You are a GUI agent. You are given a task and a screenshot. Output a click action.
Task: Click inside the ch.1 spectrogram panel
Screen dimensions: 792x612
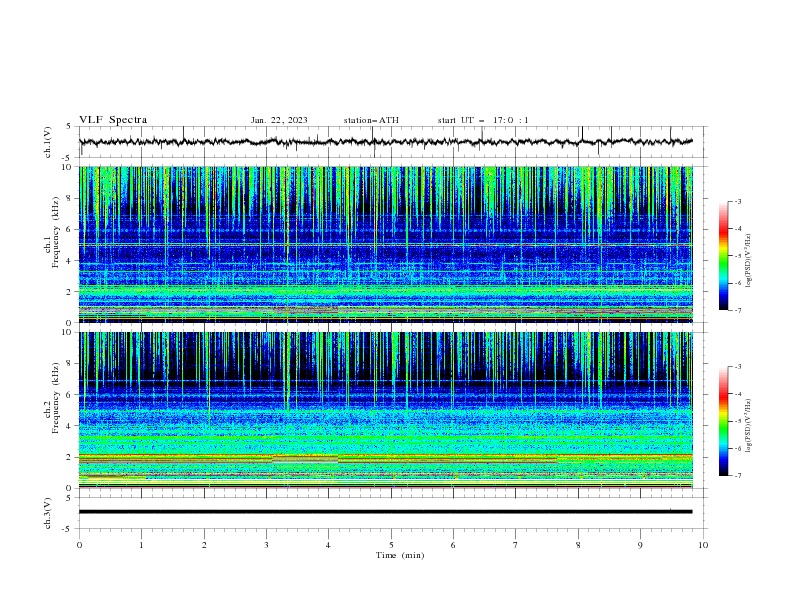(x=386, y=244)
